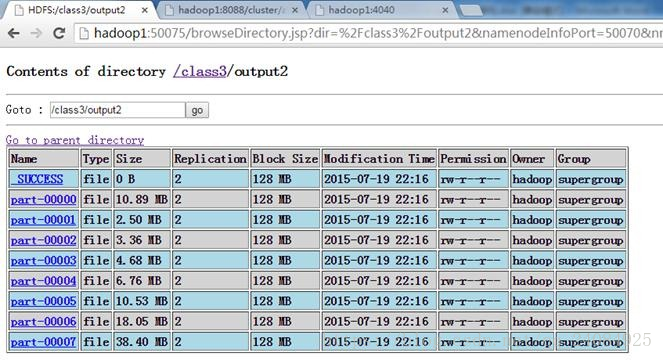This screenshot has height=360, width=663.
Task: Click the go button
Action: 197,110
